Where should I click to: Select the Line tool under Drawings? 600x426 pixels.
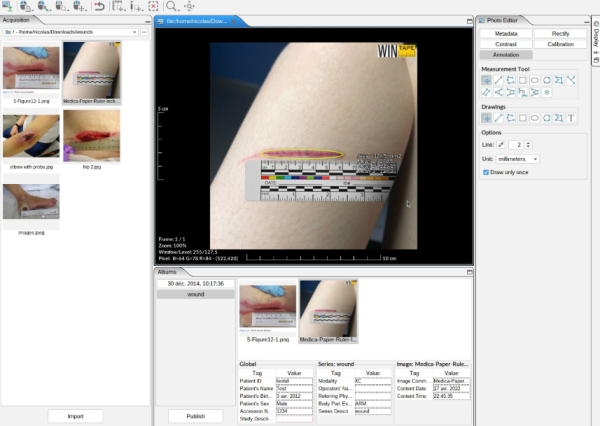point(498,118)
